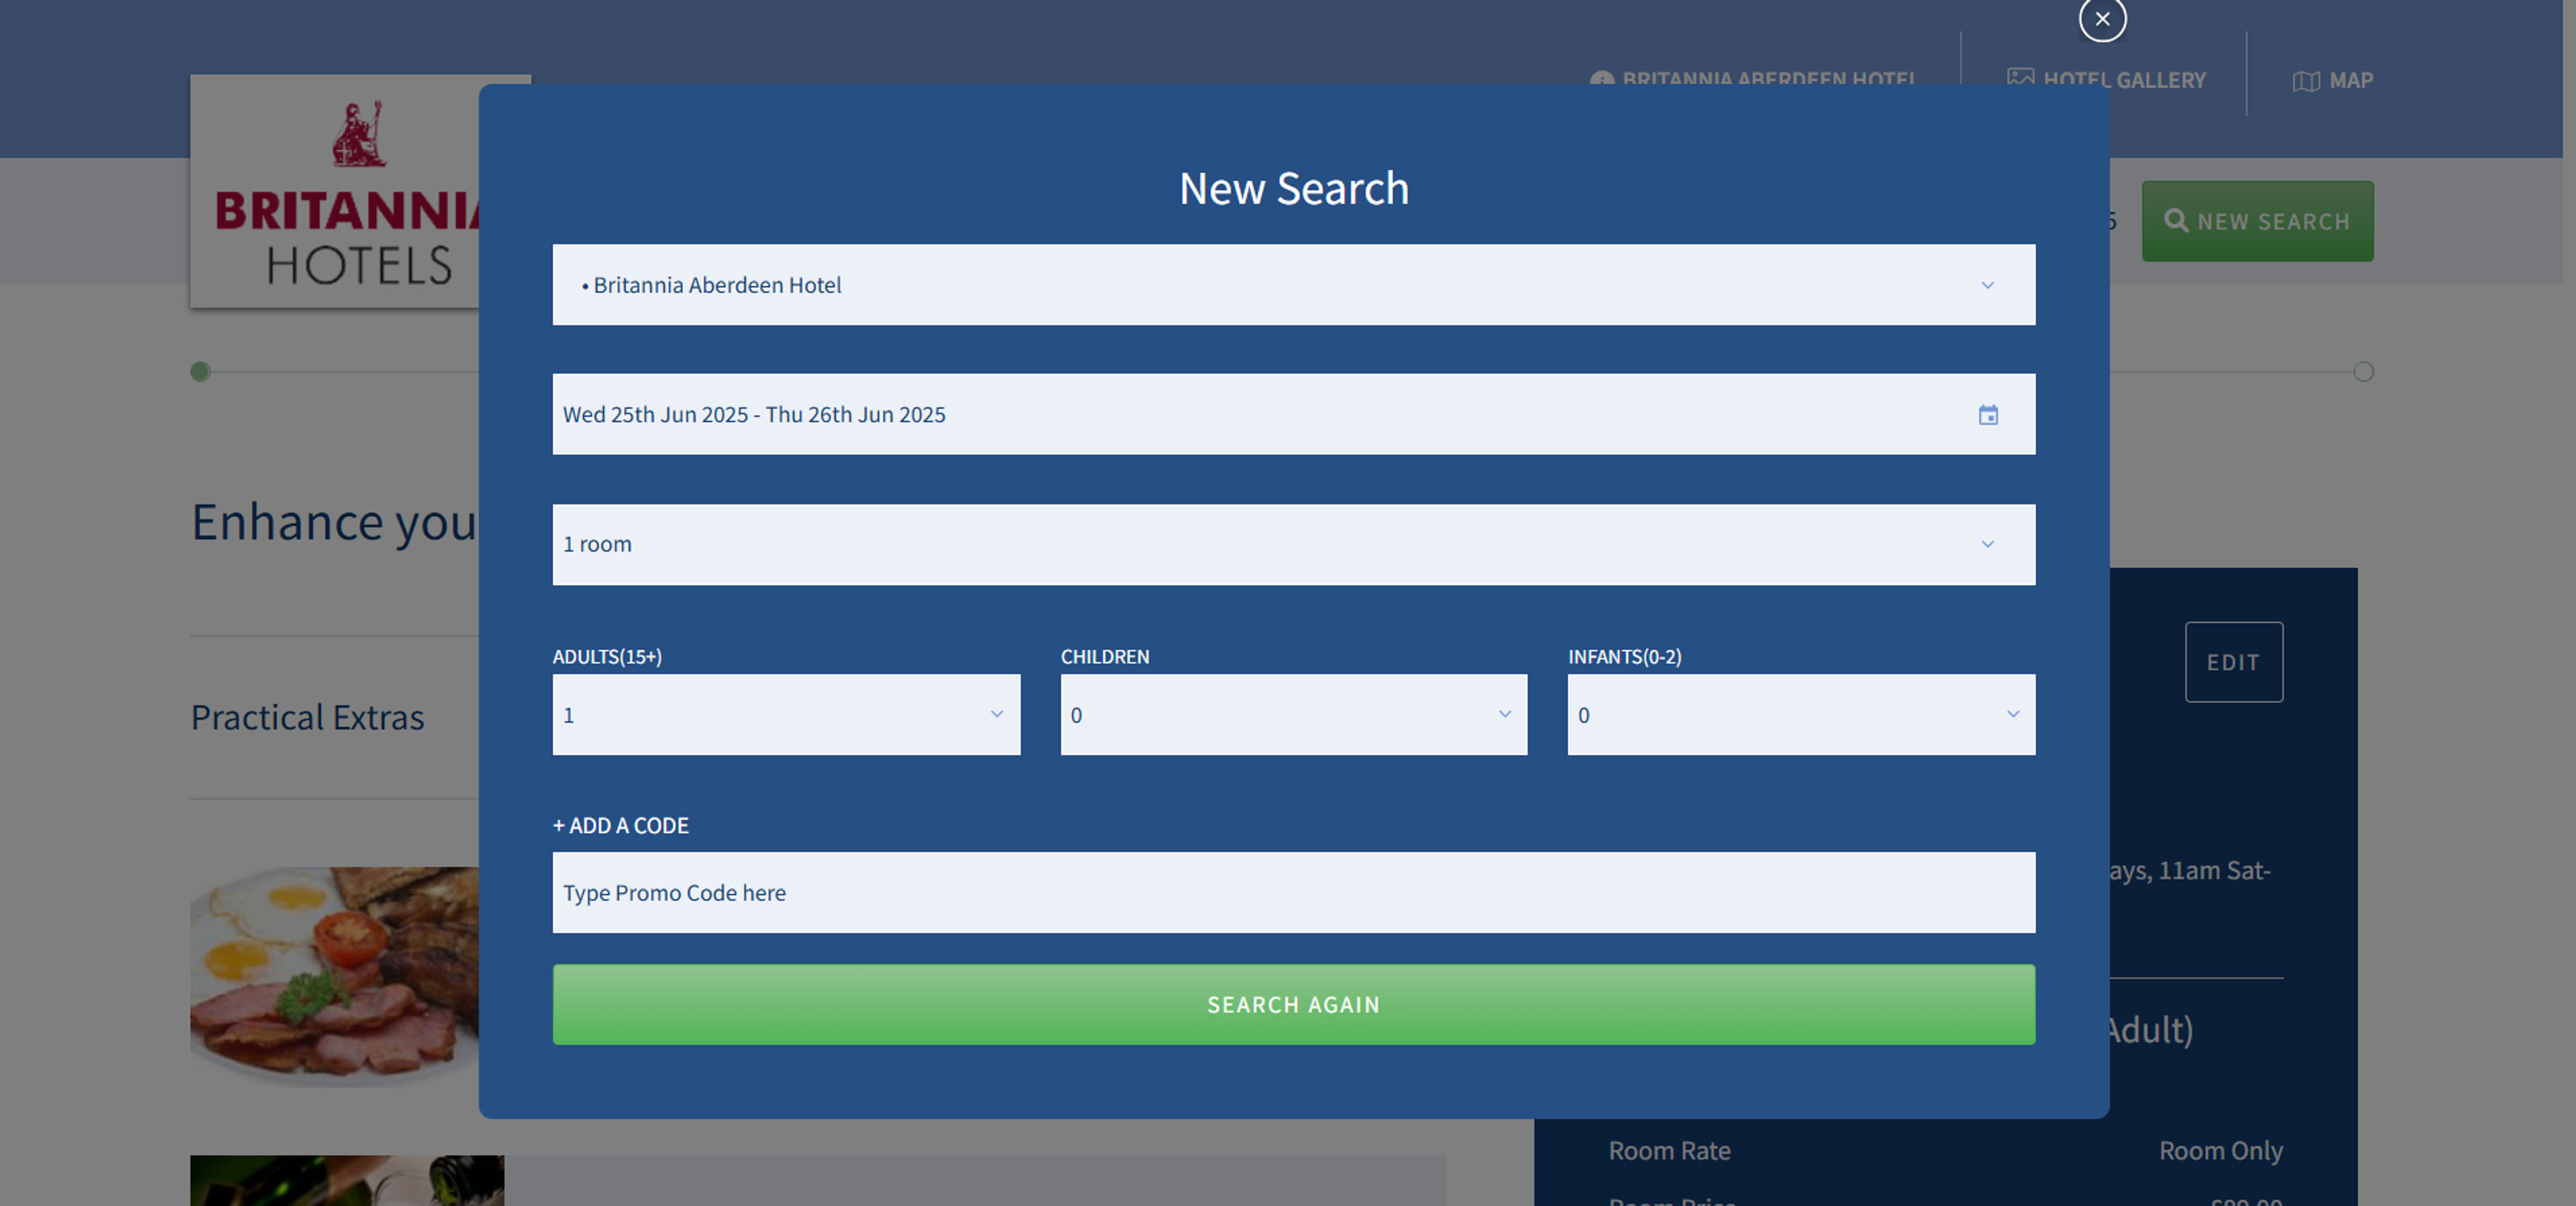Open the Adults(15+) dropdown
The height and width of the screenshot is (1206, 2576).
tap(786, 715)
